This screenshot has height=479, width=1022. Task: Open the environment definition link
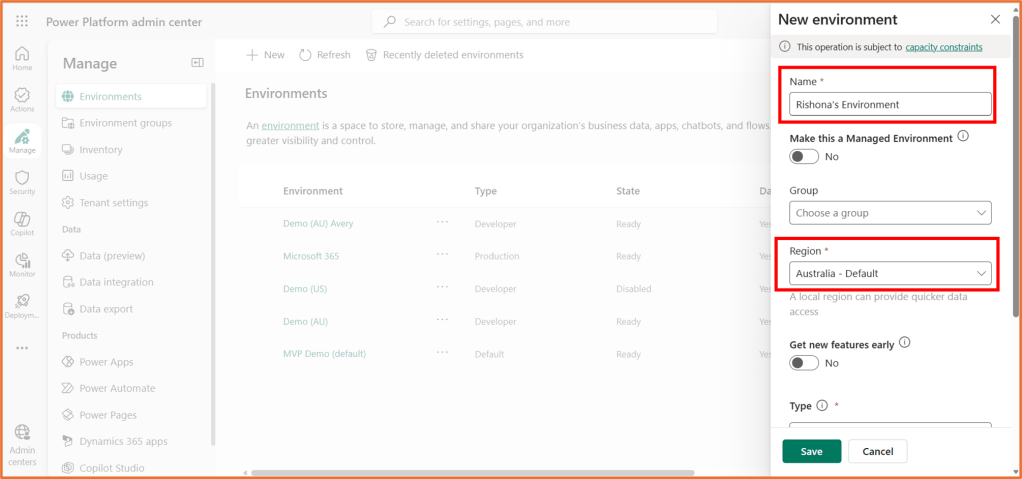290,126
